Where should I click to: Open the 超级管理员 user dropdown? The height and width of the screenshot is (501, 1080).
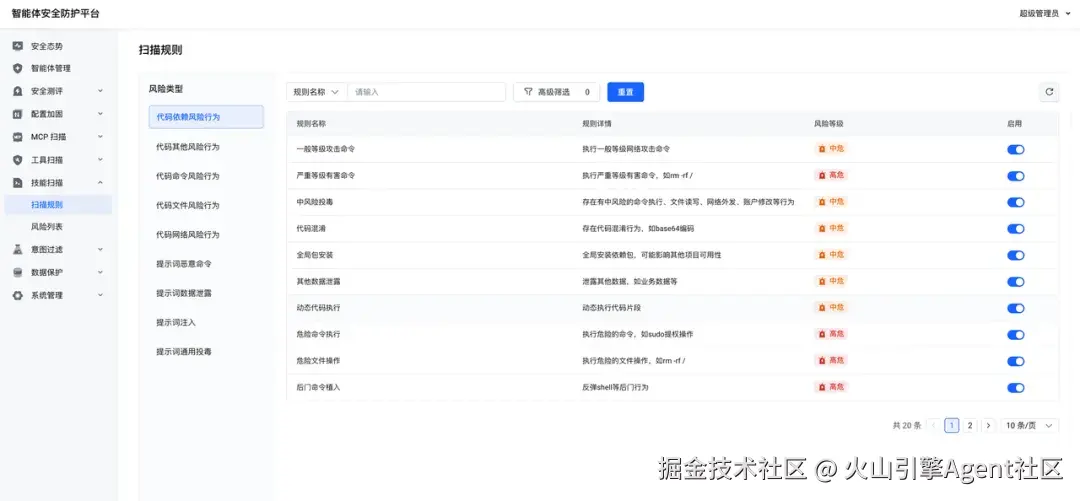click(x=1044, y=13)
